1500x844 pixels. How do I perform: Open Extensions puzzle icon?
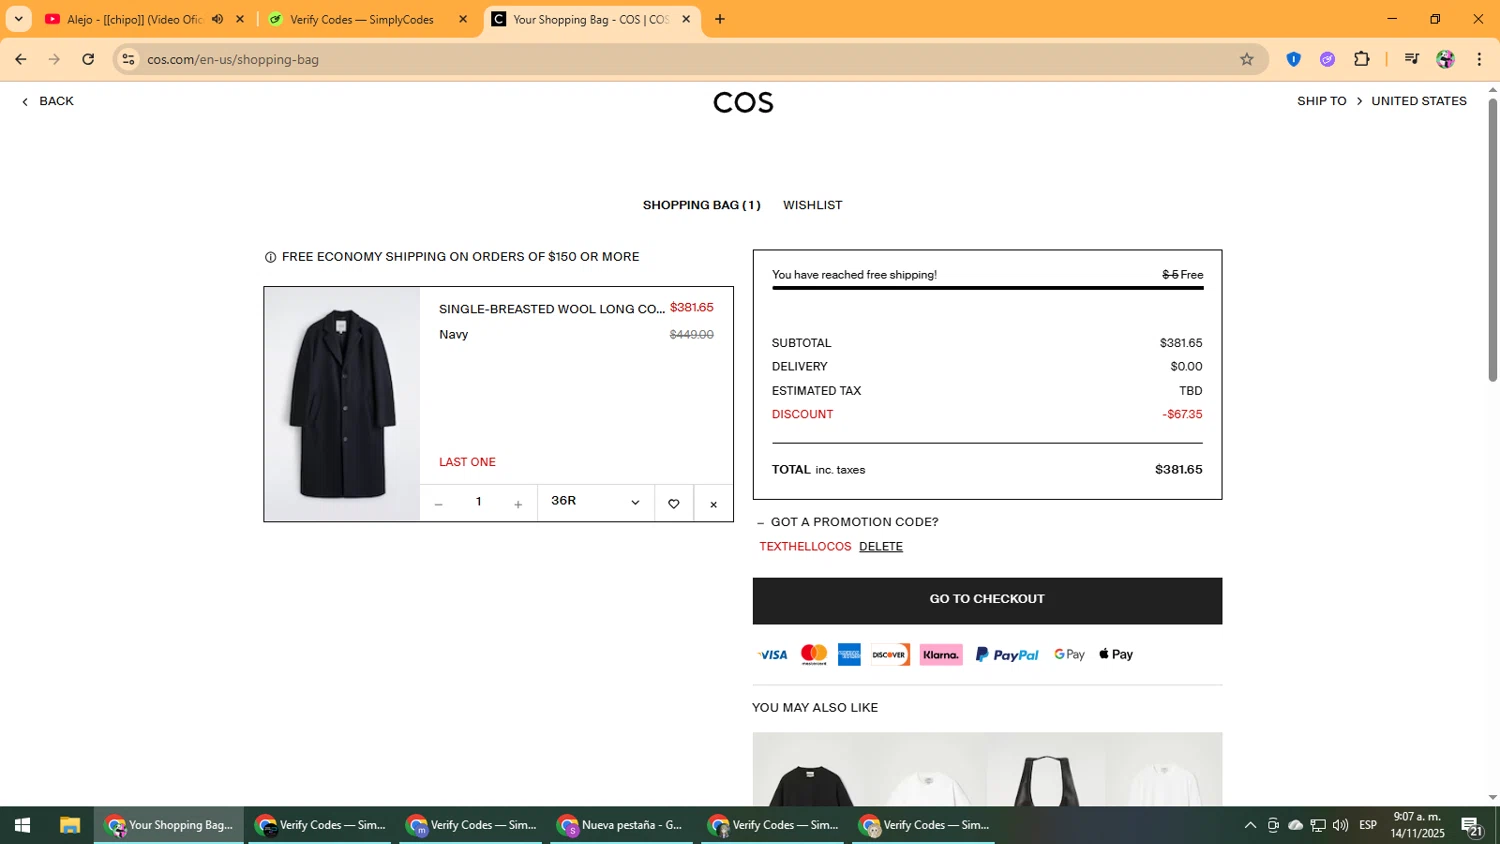[x=1362, y=59]
